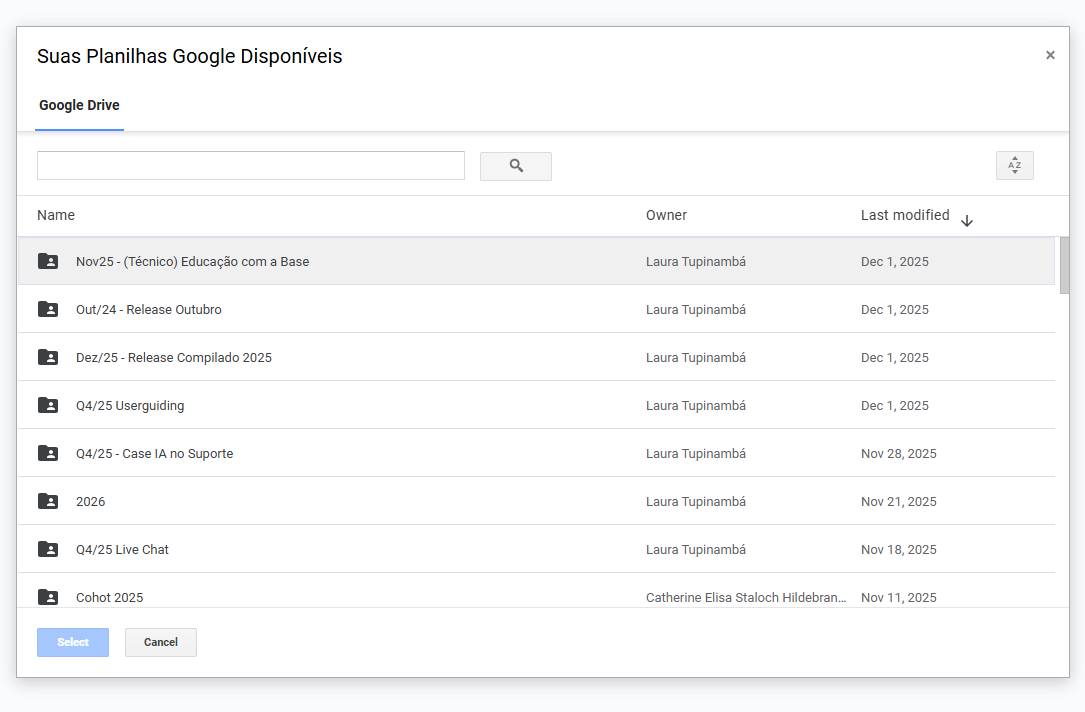Click the Last modified sort arrow
The height and width of the screenshot is (712, 1085).
(967, 221)
